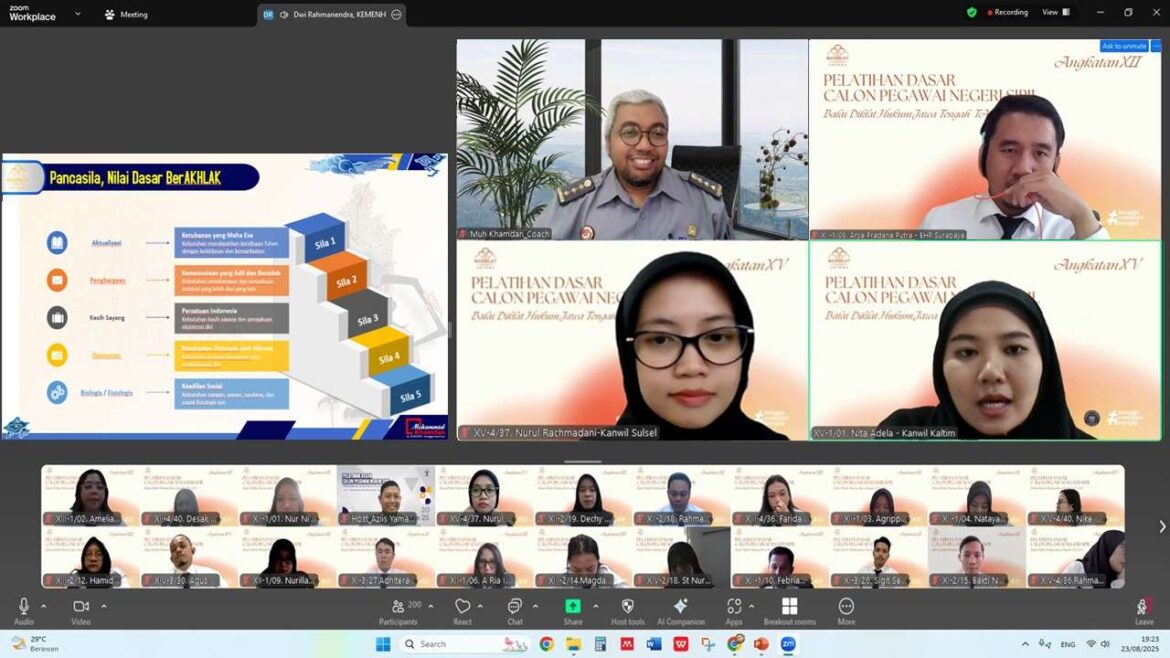The image size is (1170, 658).
Task: Click the Ask to unmute button
Action: click(1124, 46)
